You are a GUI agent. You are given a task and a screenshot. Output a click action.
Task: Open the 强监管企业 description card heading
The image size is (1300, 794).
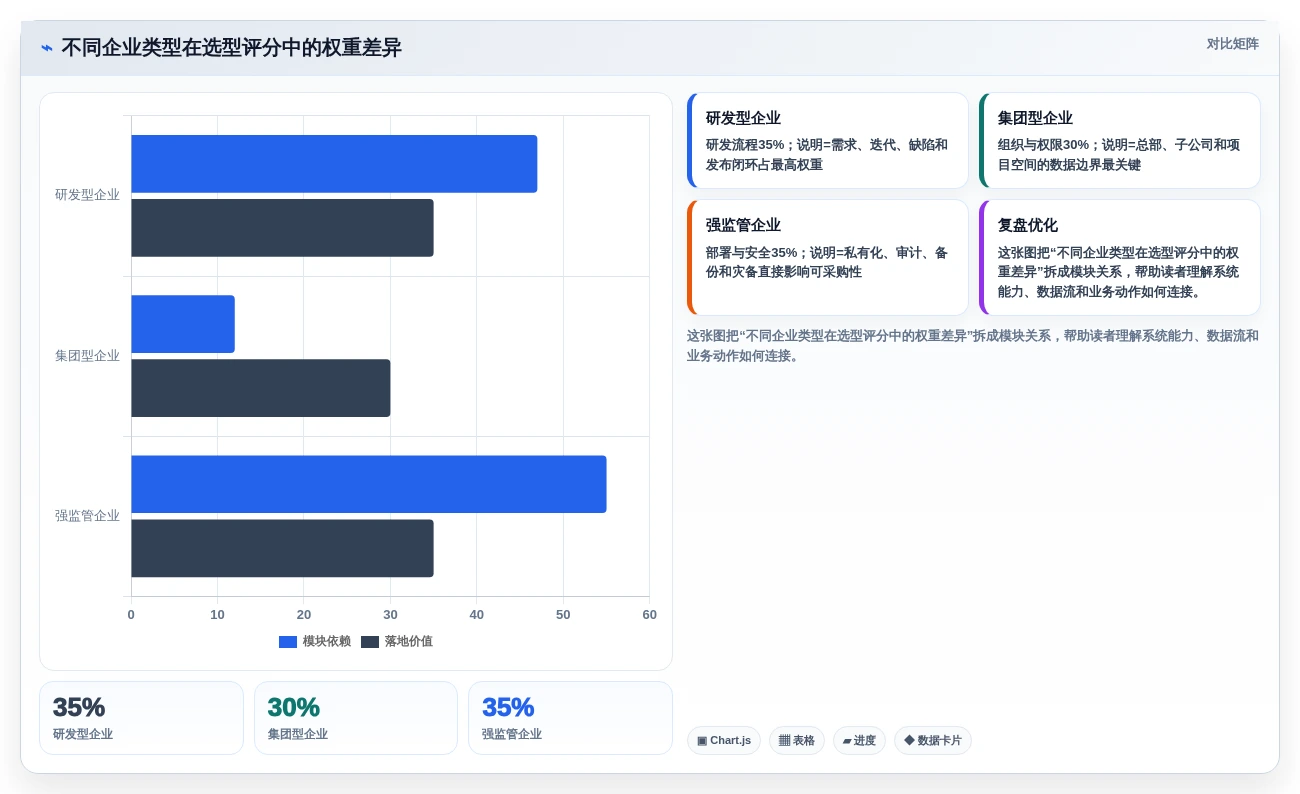coord(743,225)
